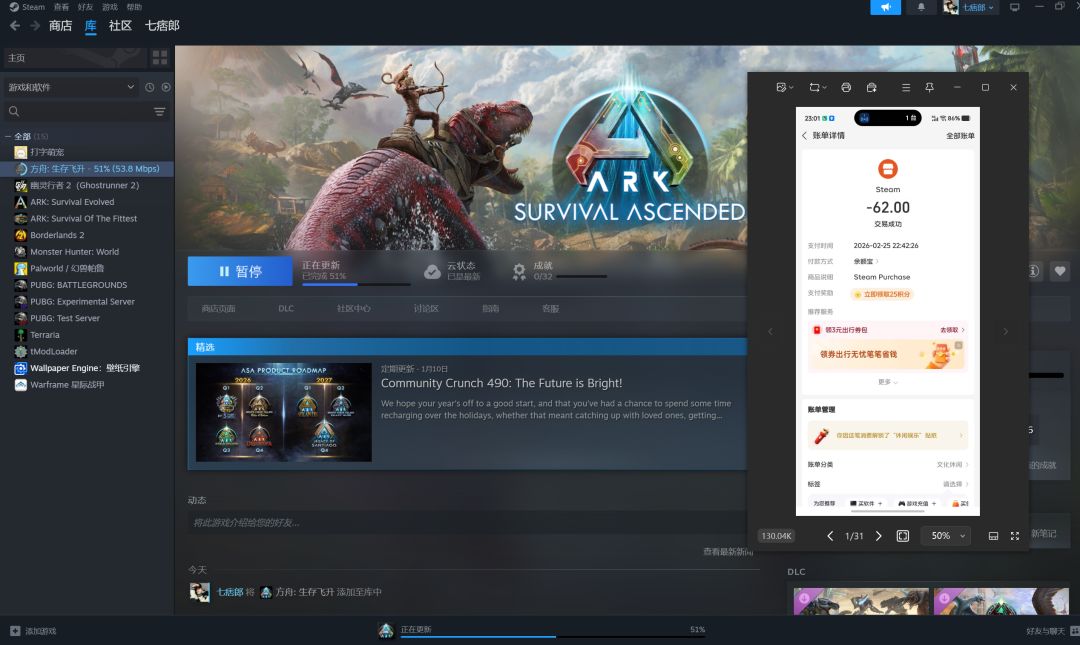Open the first DLC thumbnail
The width and height of the screenshot is (1080, 645).
click(861, 601)
